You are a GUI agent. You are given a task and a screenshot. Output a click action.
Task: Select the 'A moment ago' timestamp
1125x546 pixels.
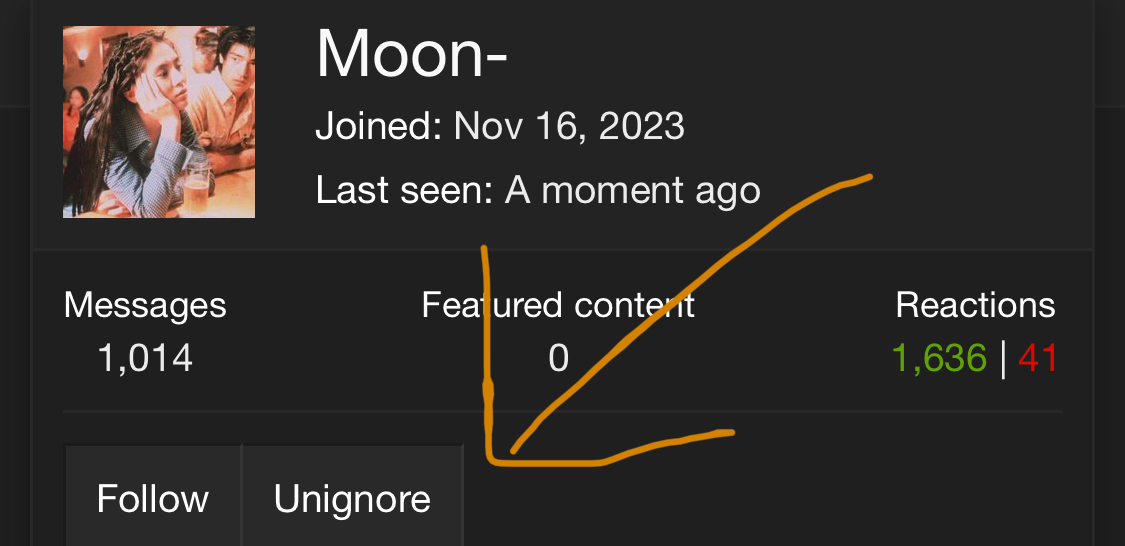(x=633, y=191)
